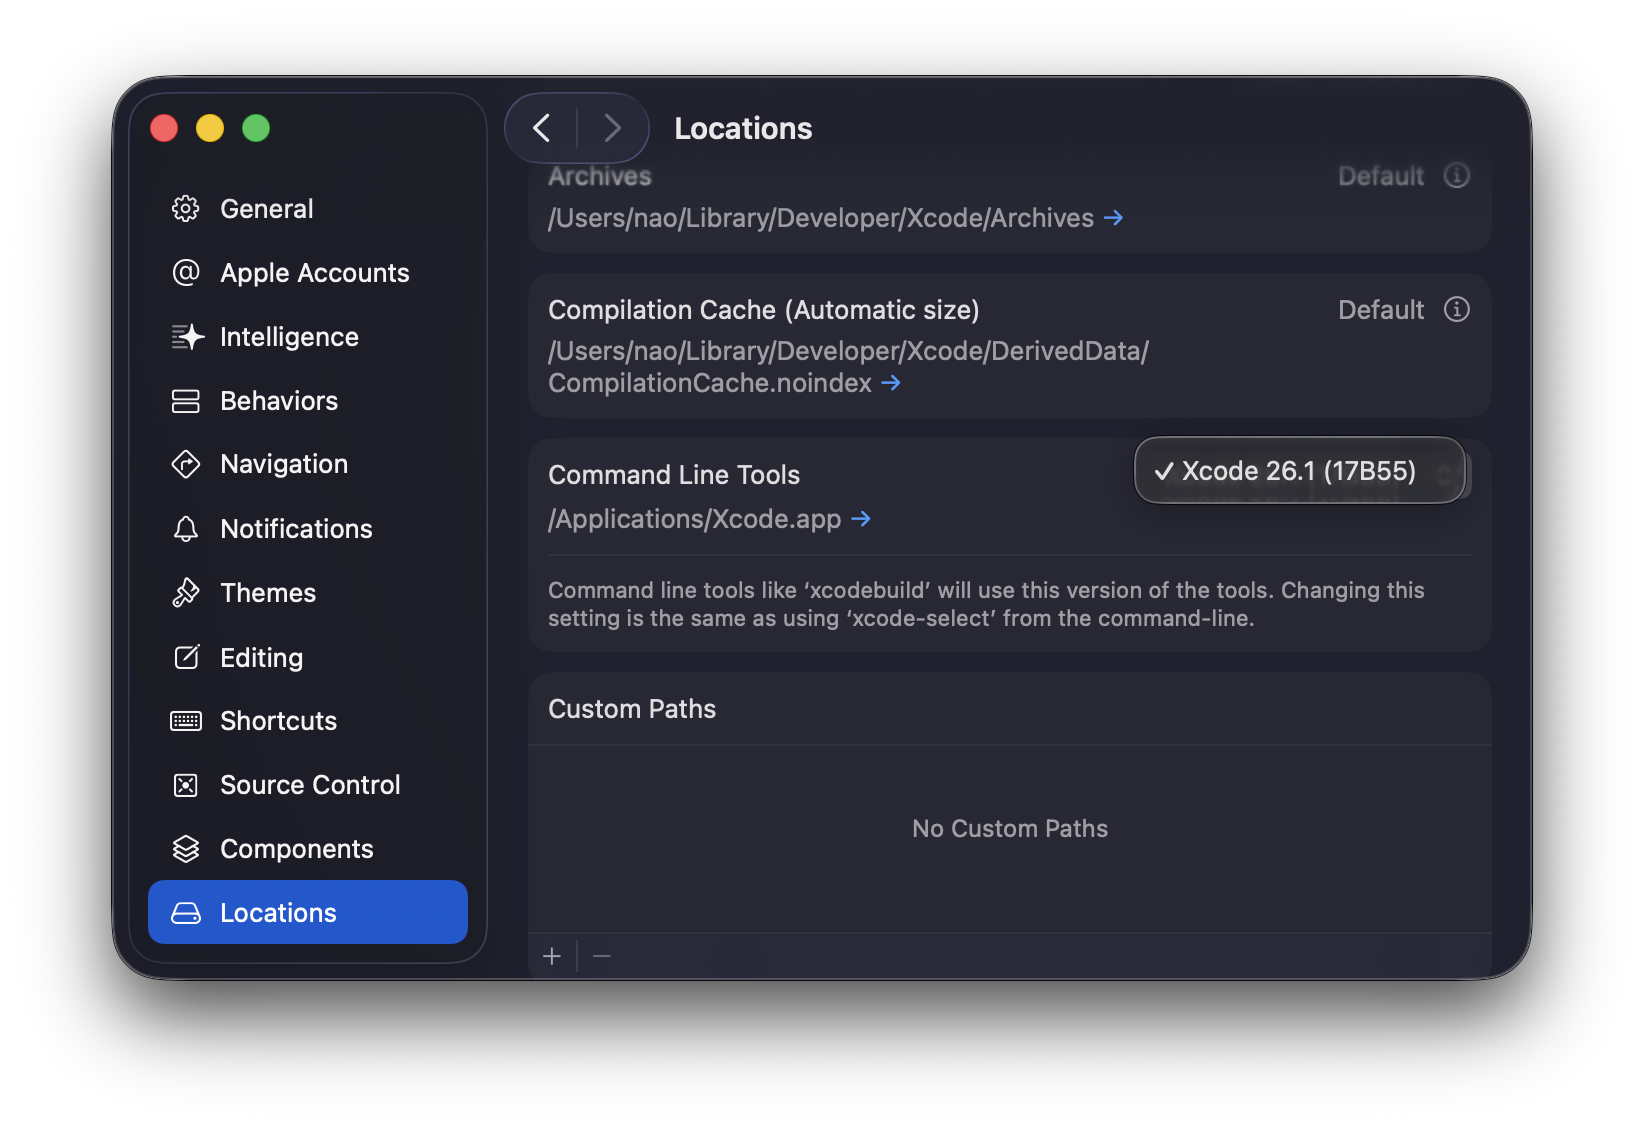Open the Archives Default dropdown
The width and height of the screenshot is (1644, 1128).
(1380, 176)
